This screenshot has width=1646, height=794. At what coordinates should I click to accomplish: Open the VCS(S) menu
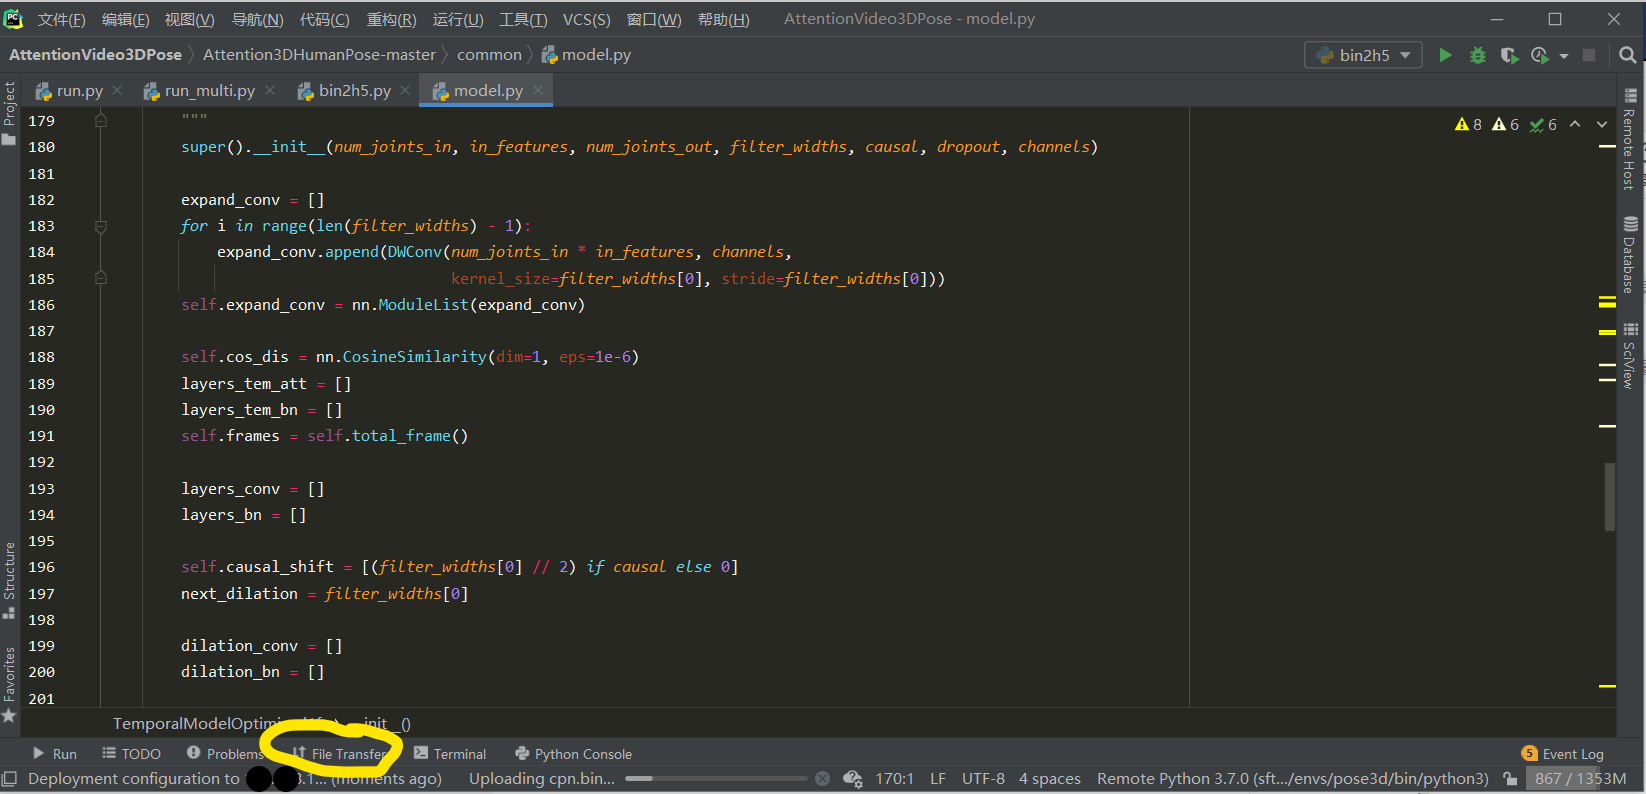pyautogui.click(x=586, y=19)
